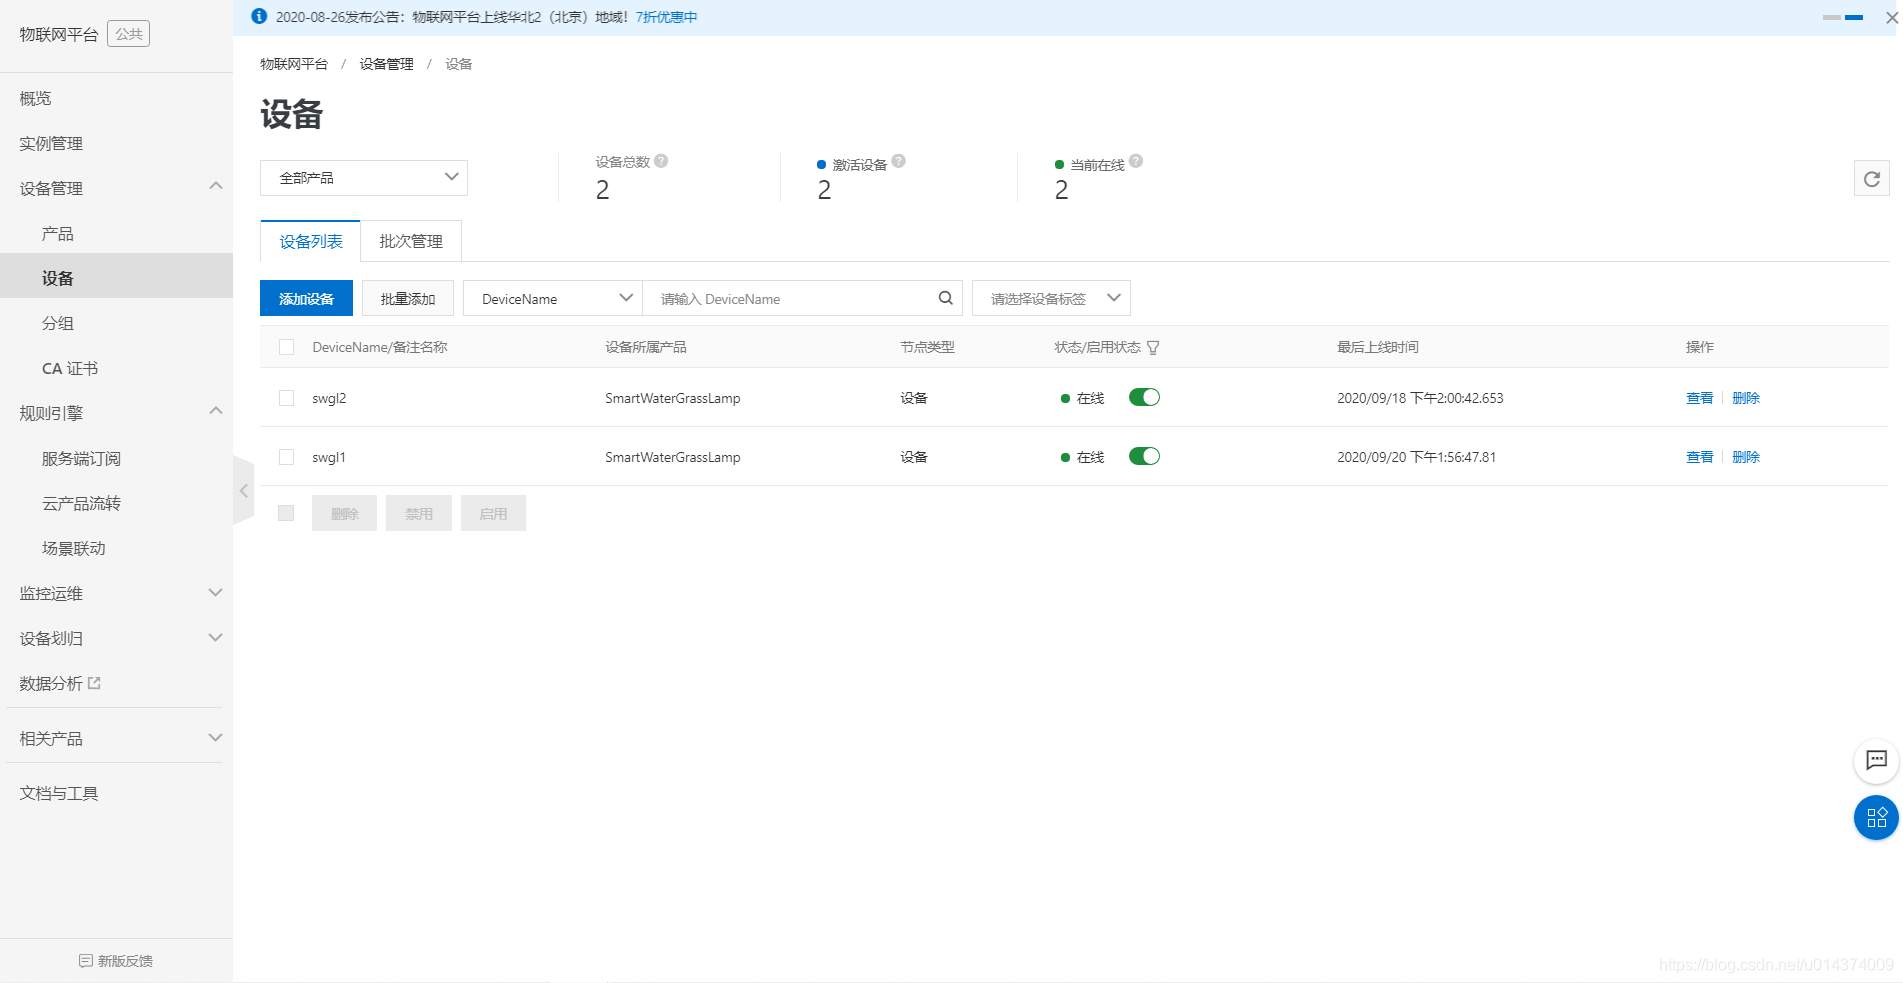Click 物联网平台 breadcrumb link
The height and width of the screenshot is (983, 1903).
point(294,64)
